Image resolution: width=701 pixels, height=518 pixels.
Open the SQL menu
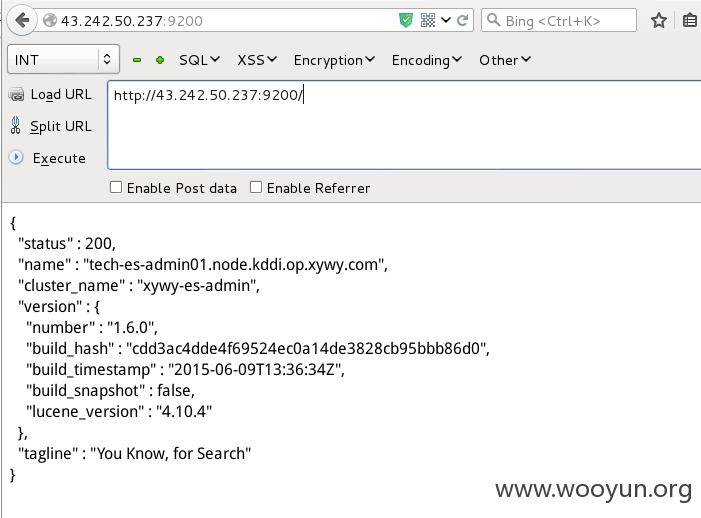(x=199, y=60)
